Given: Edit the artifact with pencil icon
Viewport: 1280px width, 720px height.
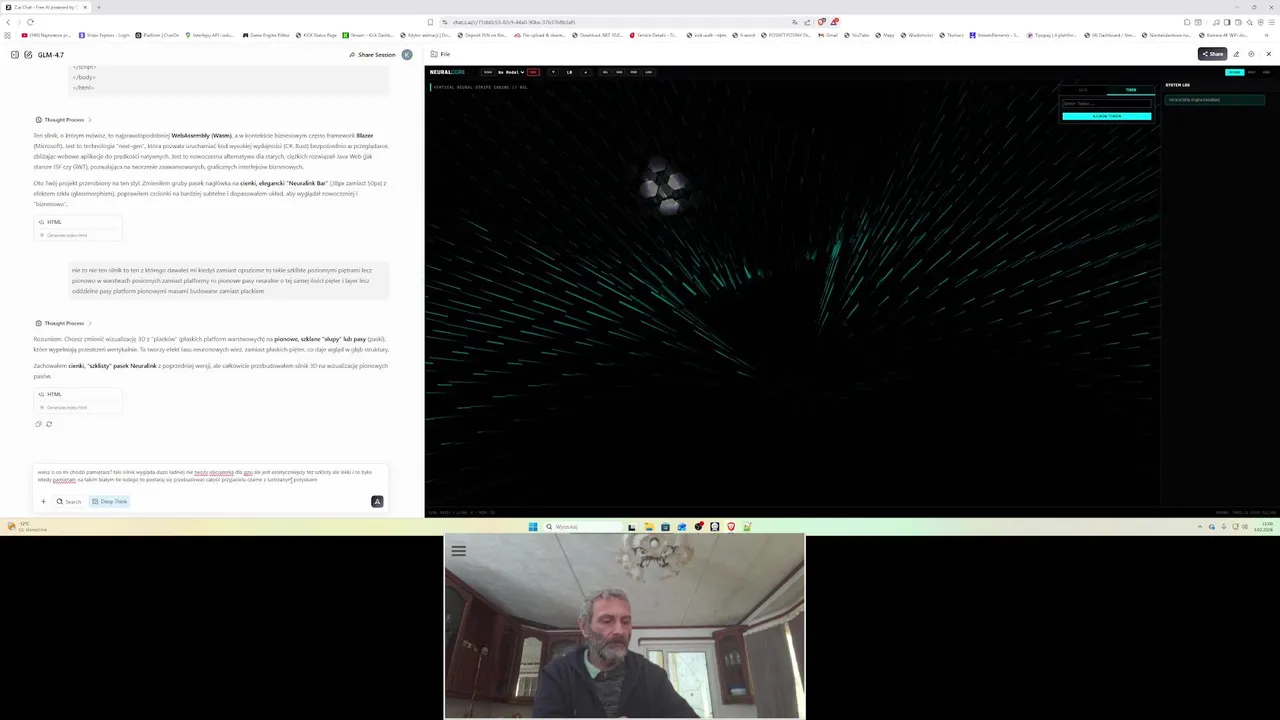Looking at the screenshot, I should (x=1236, y=54).
